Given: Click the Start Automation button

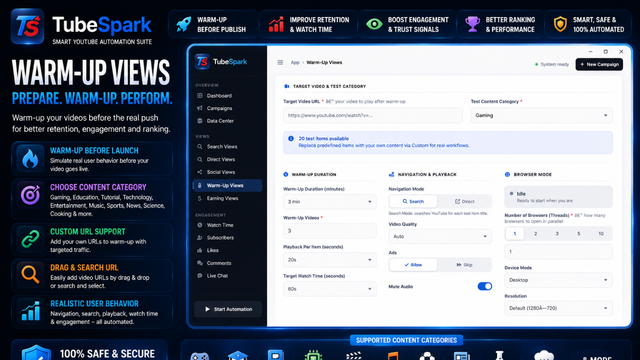Looking at the screenshot, I should [x=228, y=309].
